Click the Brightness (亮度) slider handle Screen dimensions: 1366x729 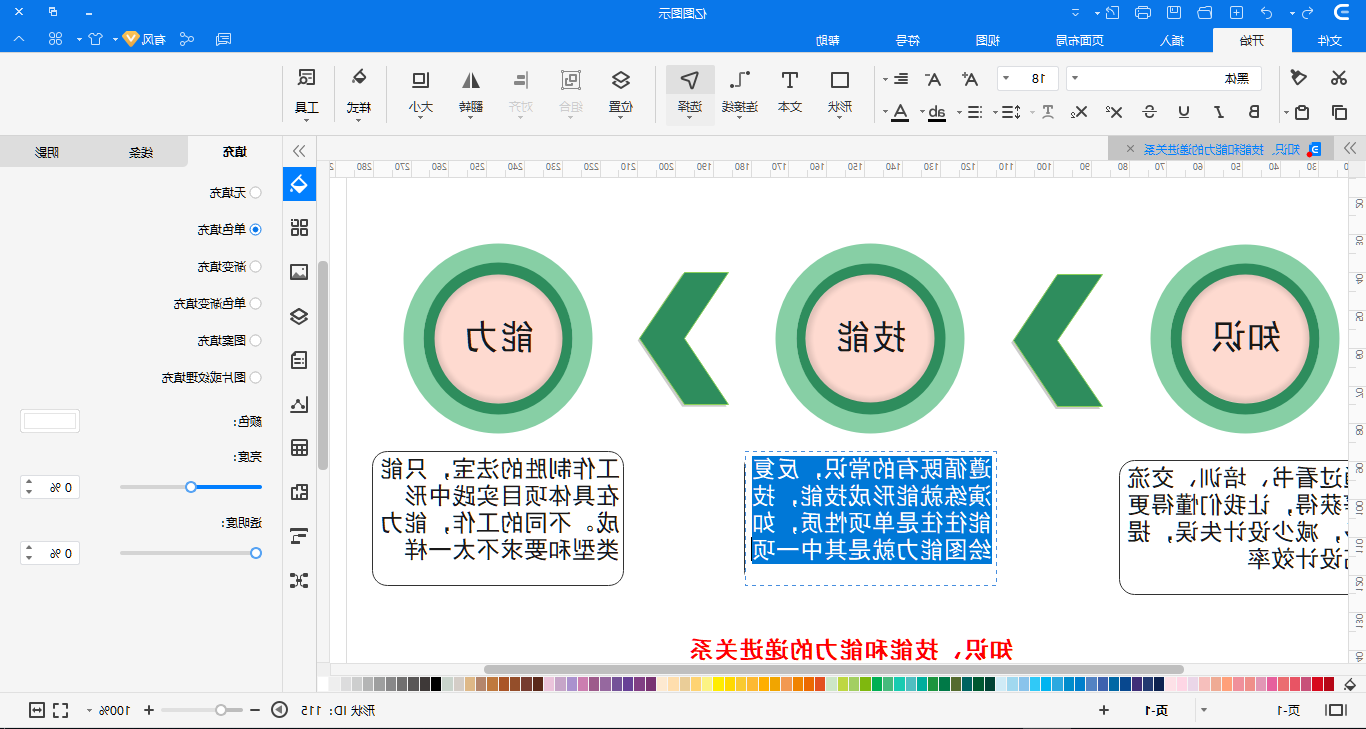[x=191, y=487]
